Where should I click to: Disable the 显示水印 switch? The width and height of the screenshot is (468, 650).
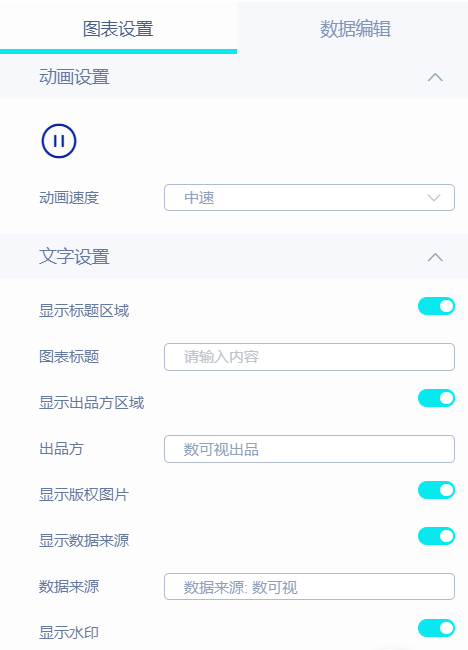(x=436, y=628)
